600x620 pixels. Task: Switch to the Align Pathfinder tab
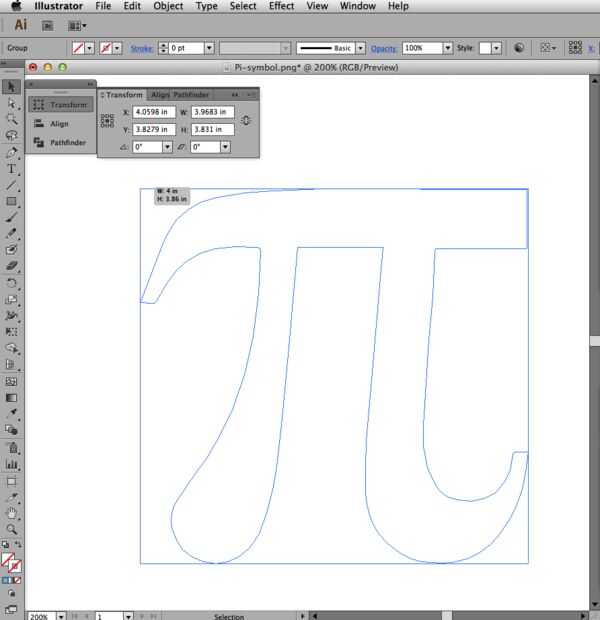pos(180,95)
